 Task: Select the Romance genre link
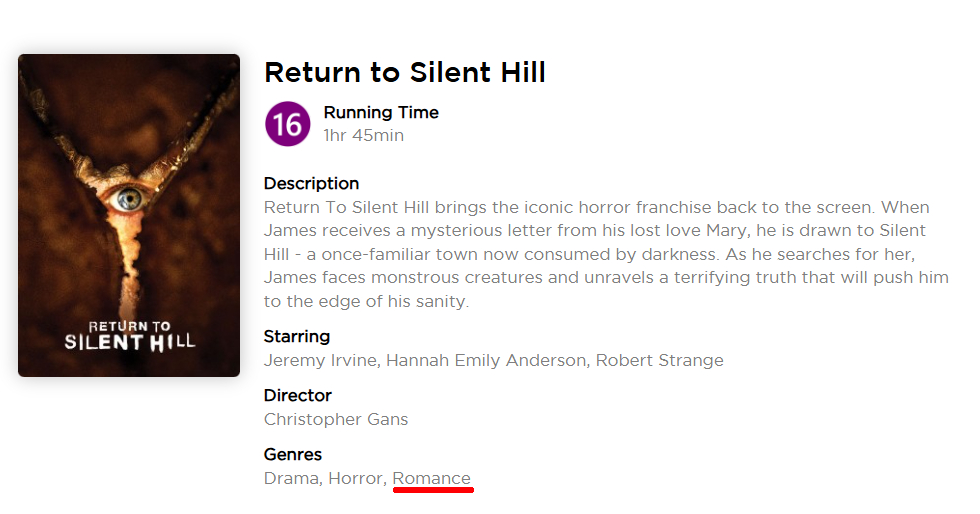pos(431,478)
